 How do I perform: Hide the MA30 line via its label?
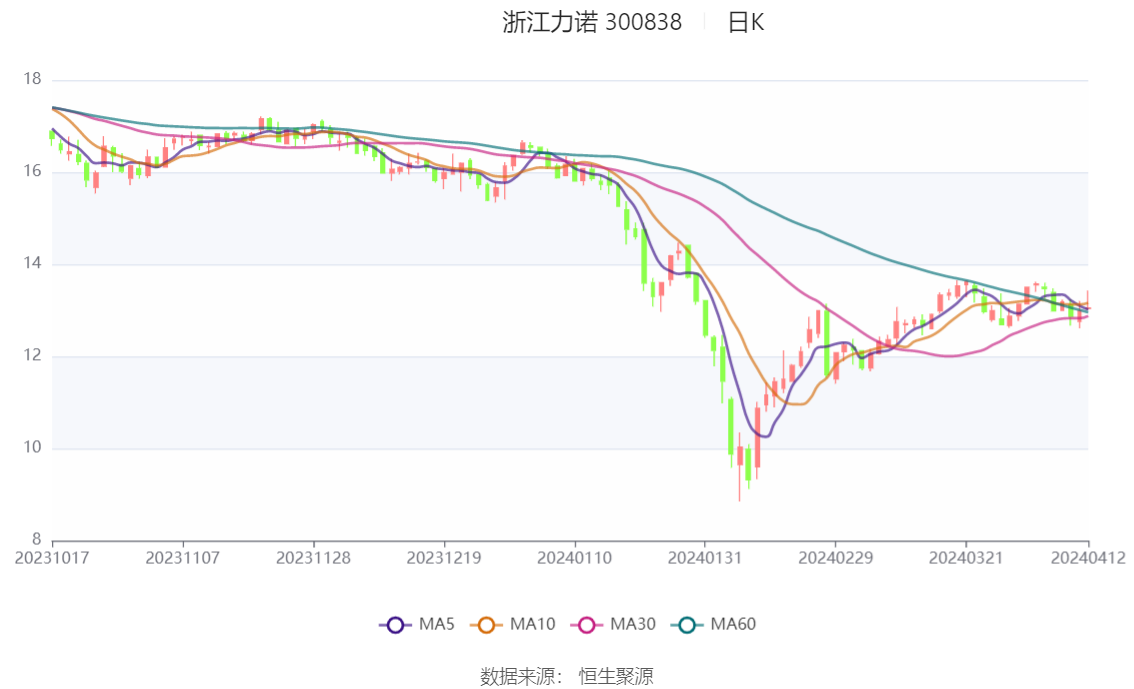(x=633, y=624)
